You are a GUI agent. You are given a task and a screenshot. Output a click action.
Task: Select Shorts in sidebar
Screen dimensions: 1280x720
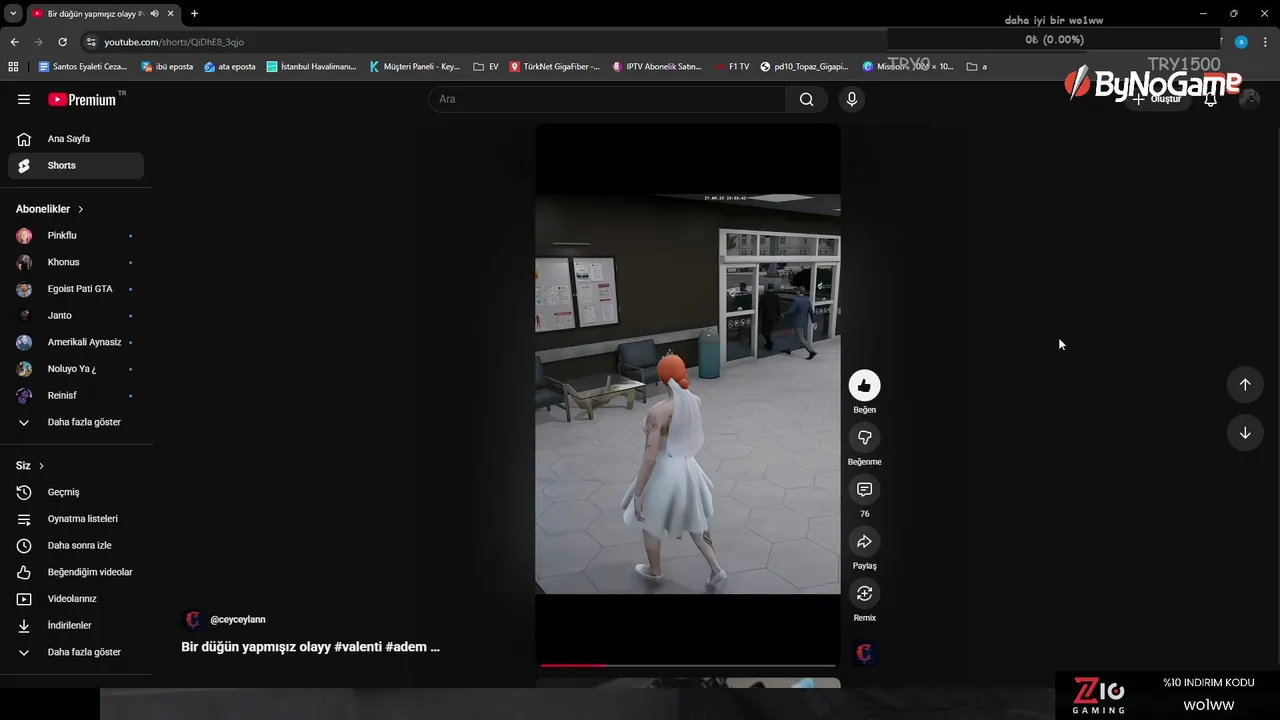coord(76,166)
